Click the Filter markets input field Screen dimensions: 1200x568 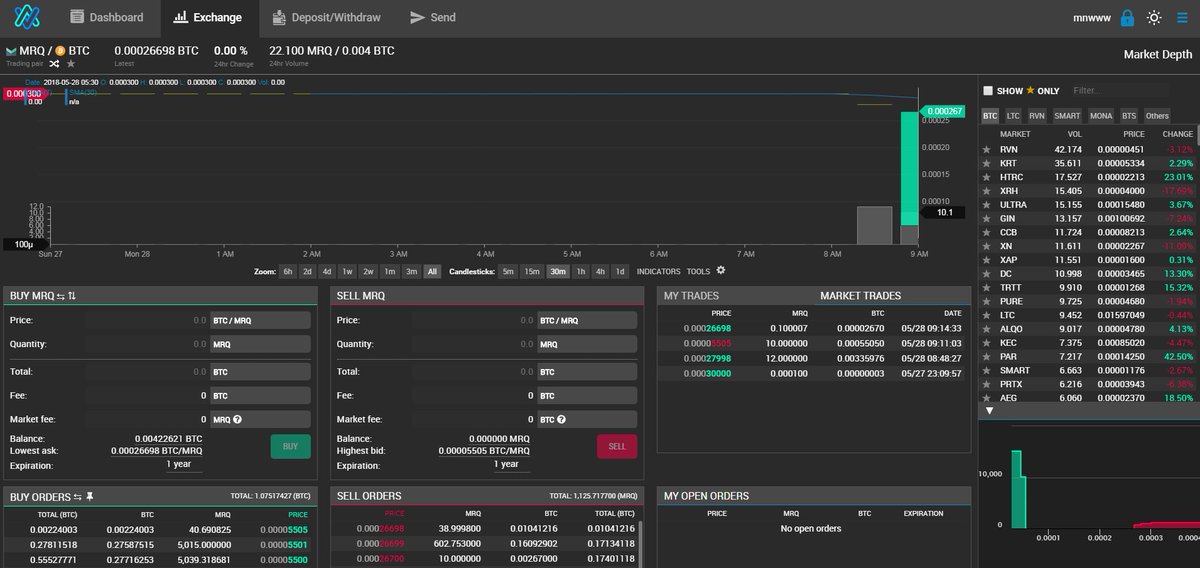(1120, 91)
